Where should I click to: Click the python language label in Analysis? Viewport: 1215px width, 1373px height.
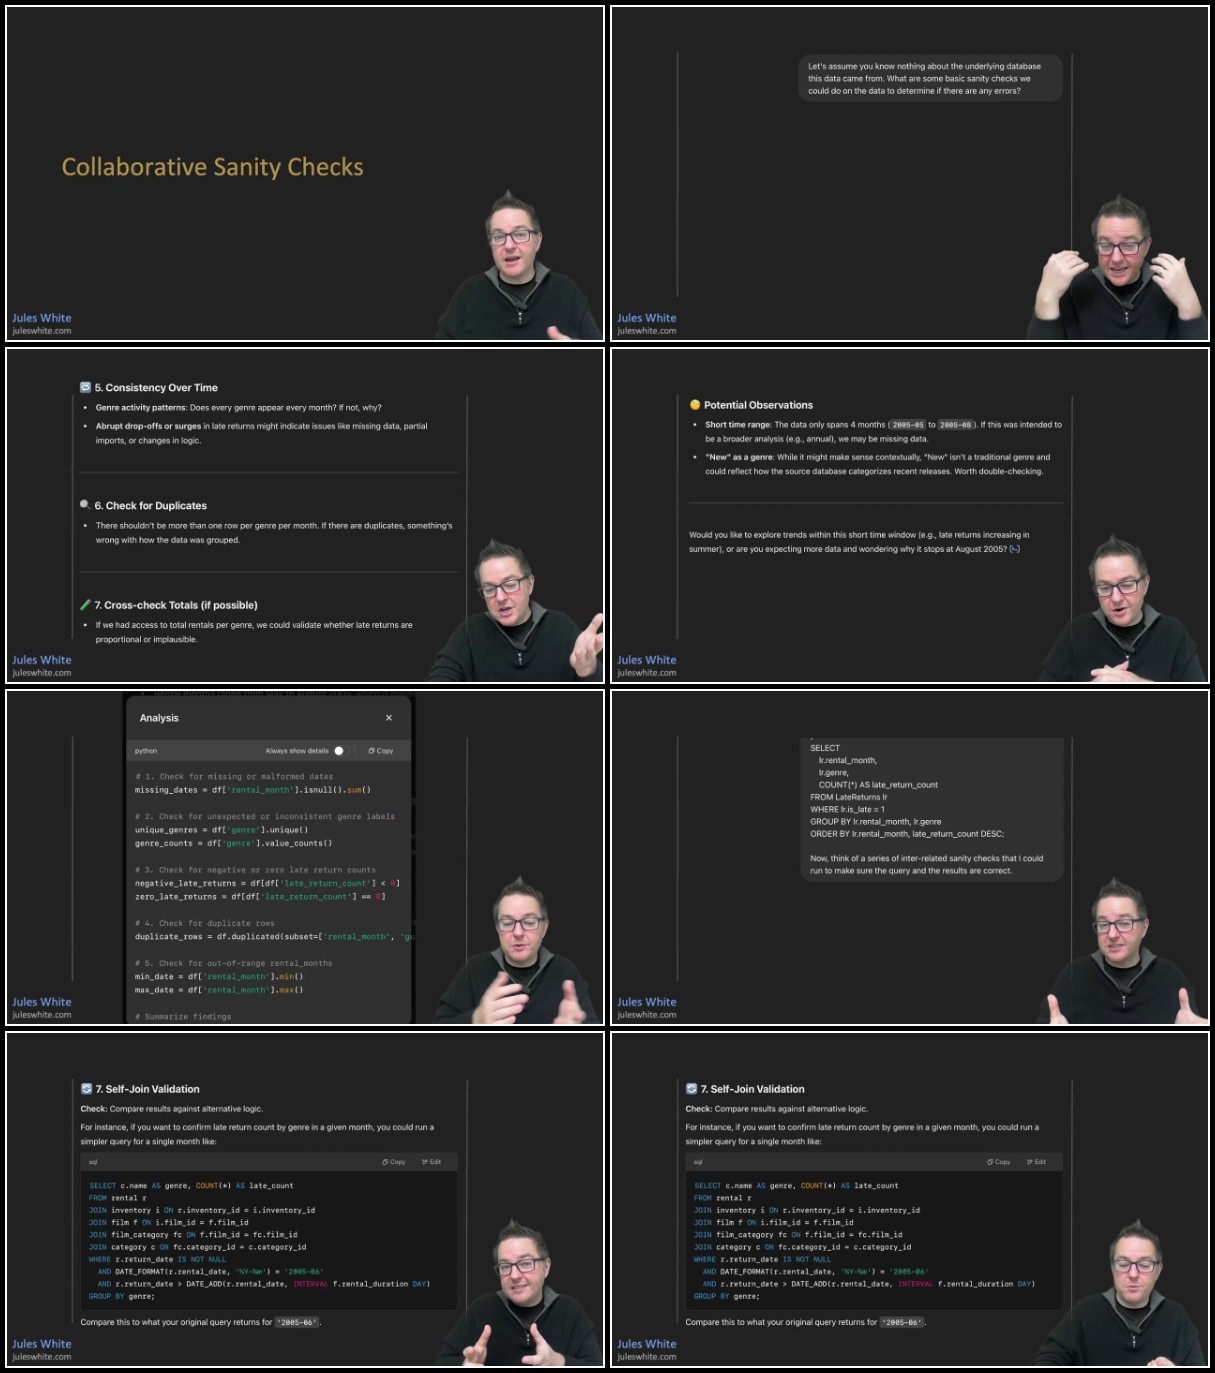146,751
